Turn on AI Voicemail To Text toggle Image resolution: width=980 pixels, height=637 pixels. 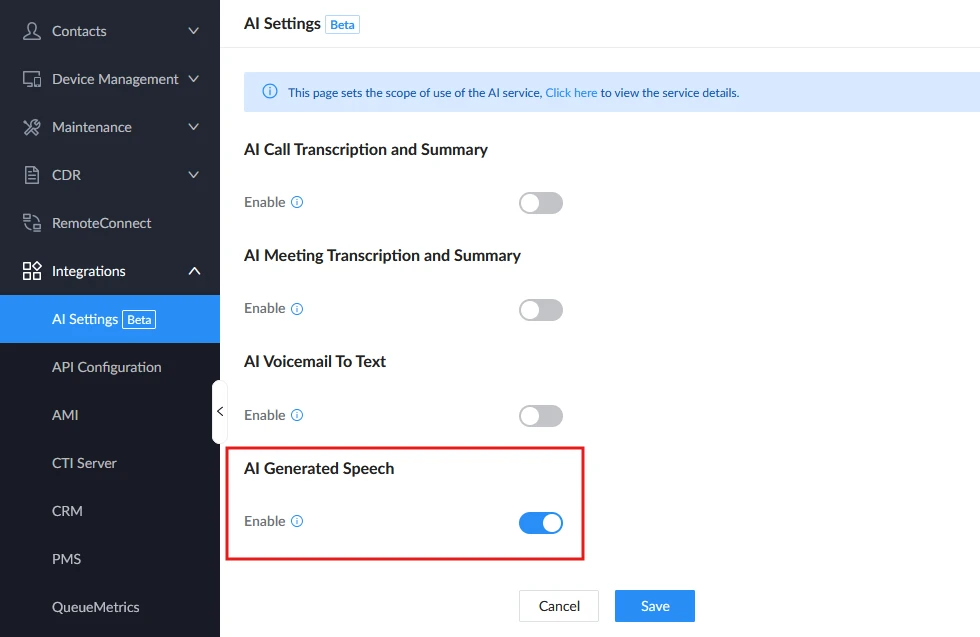pos(541,416)
